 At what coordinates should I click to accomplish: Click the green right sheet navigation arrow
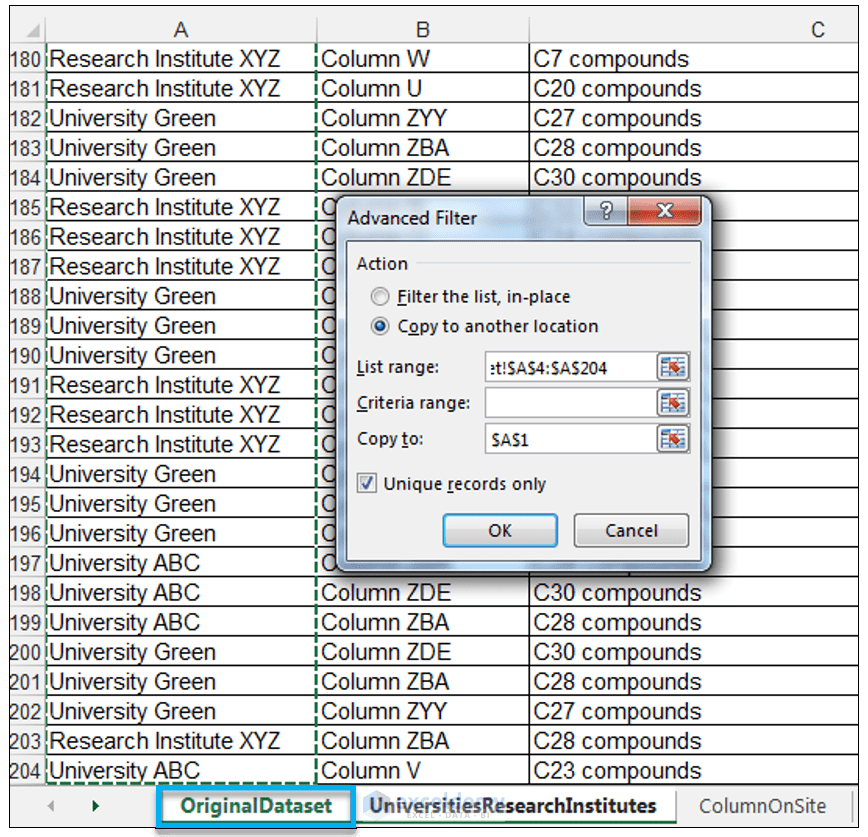coord(94,804)
